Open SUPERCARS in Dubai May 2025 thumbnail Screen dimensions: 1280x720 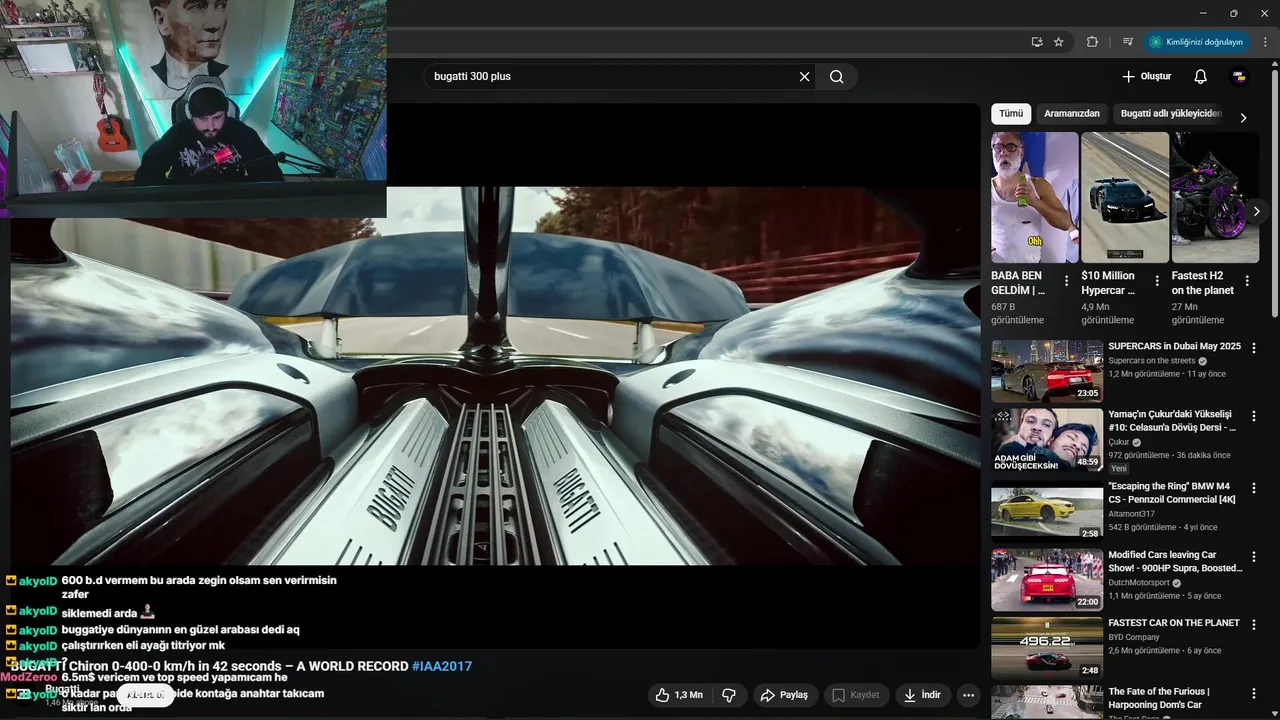point(1047,371)
